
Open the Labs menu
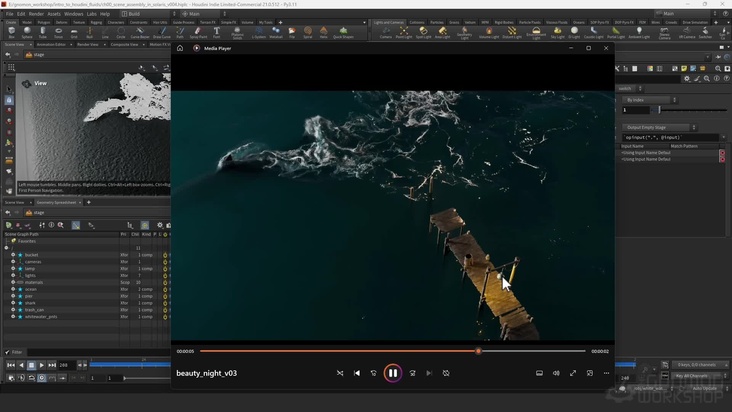click(92, 14)
